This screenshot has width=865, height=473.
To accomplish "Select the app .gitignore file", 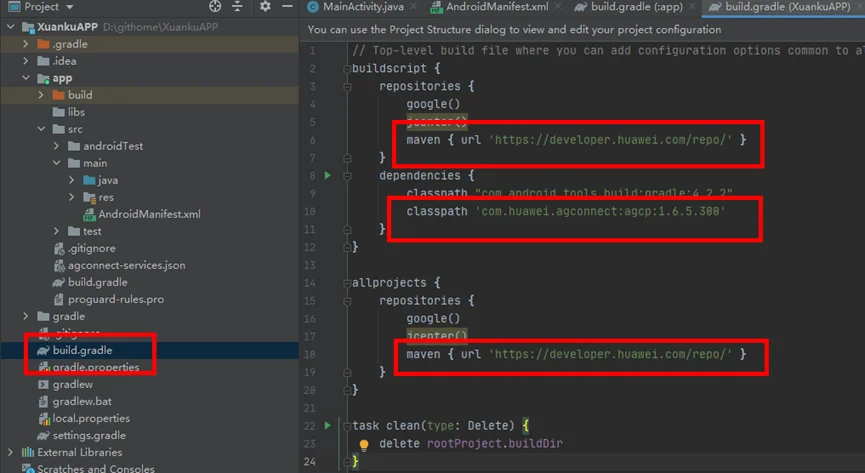I will (92, 248).
